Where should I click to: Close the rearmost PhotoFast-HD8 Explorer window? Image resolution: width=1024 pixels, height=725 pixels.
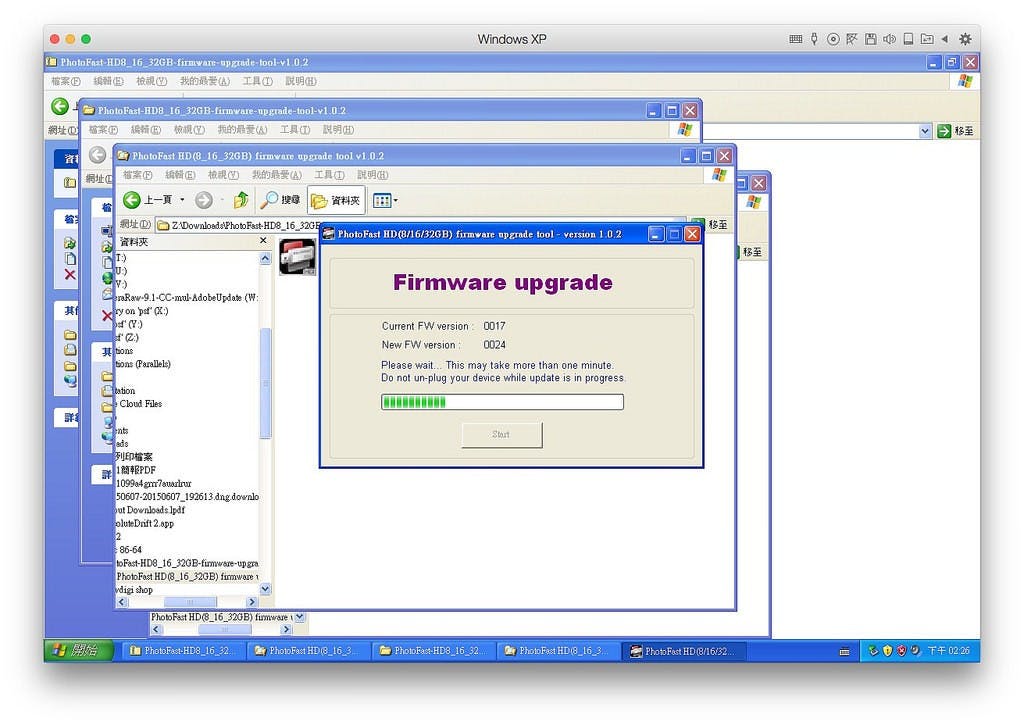coord(970,62)
